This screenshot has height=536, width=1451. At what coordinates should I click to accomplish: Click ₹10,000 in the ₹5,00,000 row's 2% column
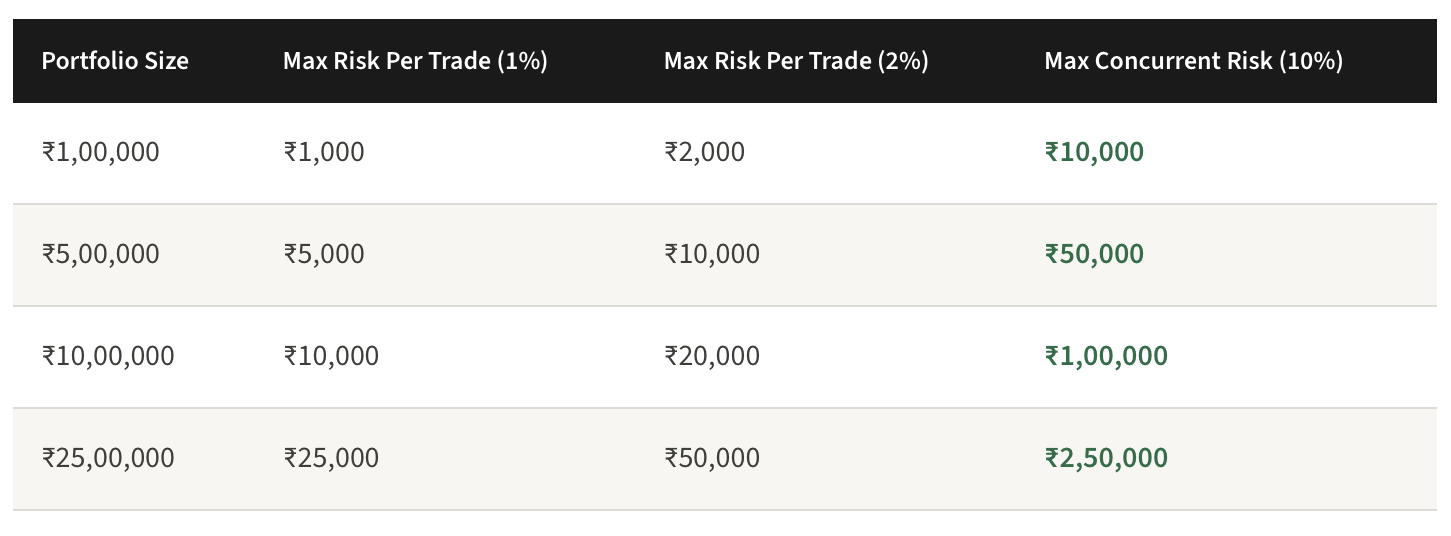712,254
